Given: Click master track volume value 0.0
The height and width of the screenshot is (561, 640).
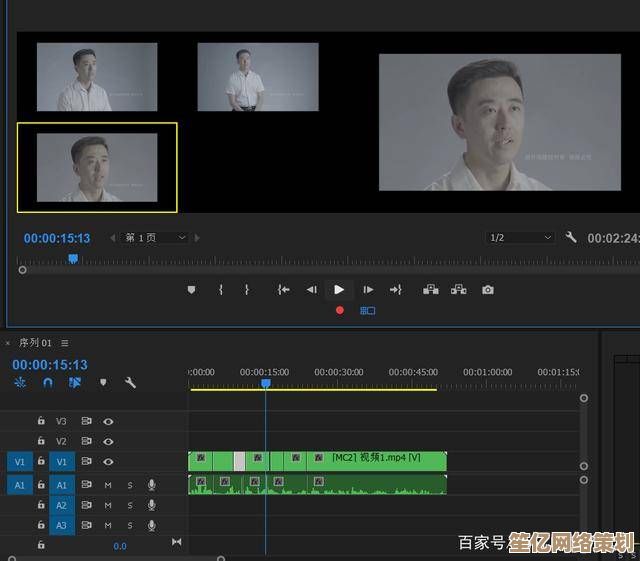Looking at the screenshot, I should coord(120,546).
